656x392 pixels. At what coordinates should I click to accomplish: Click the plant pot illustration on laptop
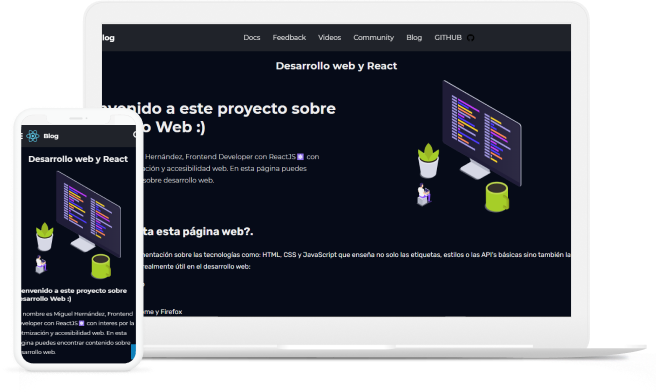click(x=428, y=161)
